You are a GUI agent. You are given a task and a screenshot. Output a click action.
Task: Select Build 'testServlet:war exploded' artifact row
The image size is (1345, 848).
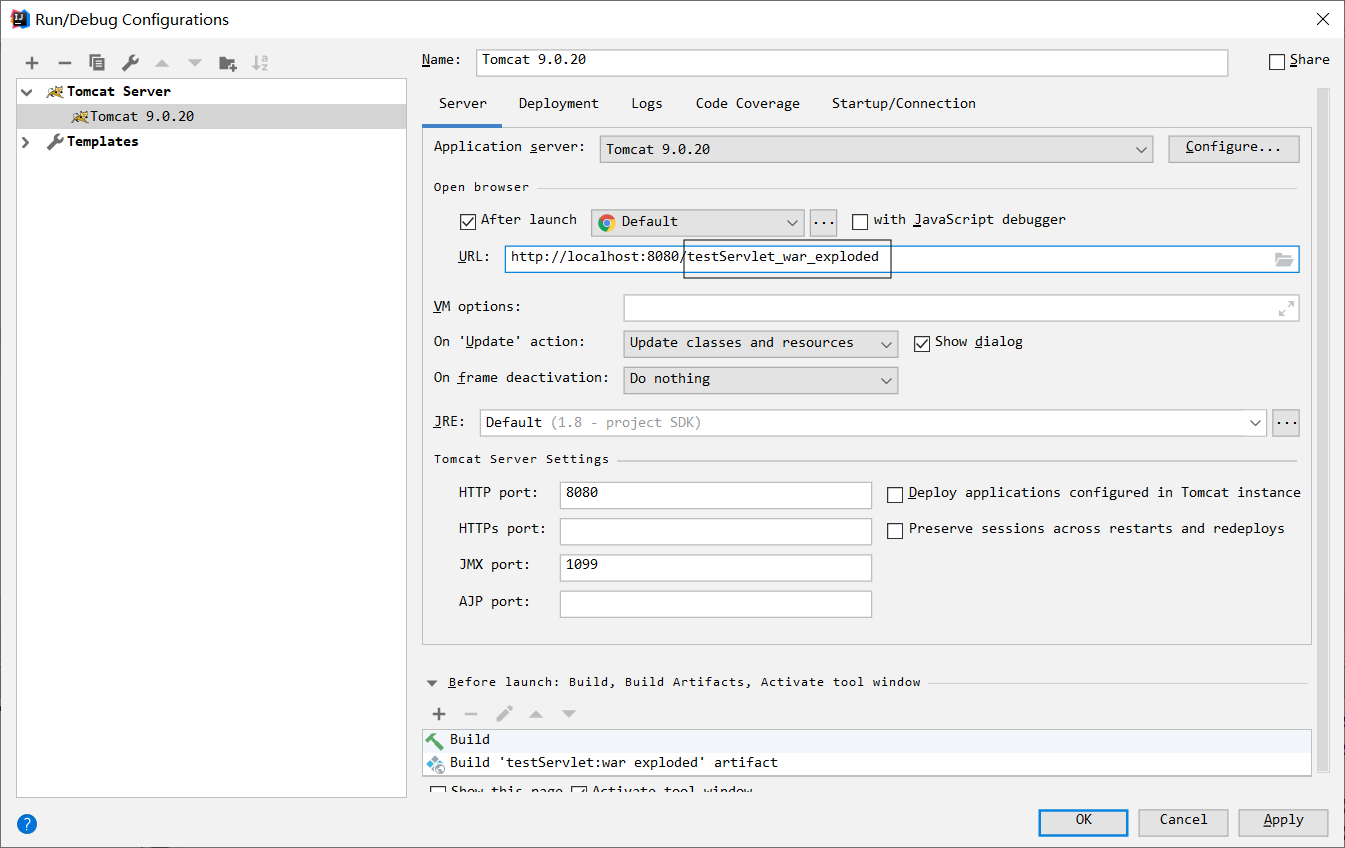[x=866, y=763]
